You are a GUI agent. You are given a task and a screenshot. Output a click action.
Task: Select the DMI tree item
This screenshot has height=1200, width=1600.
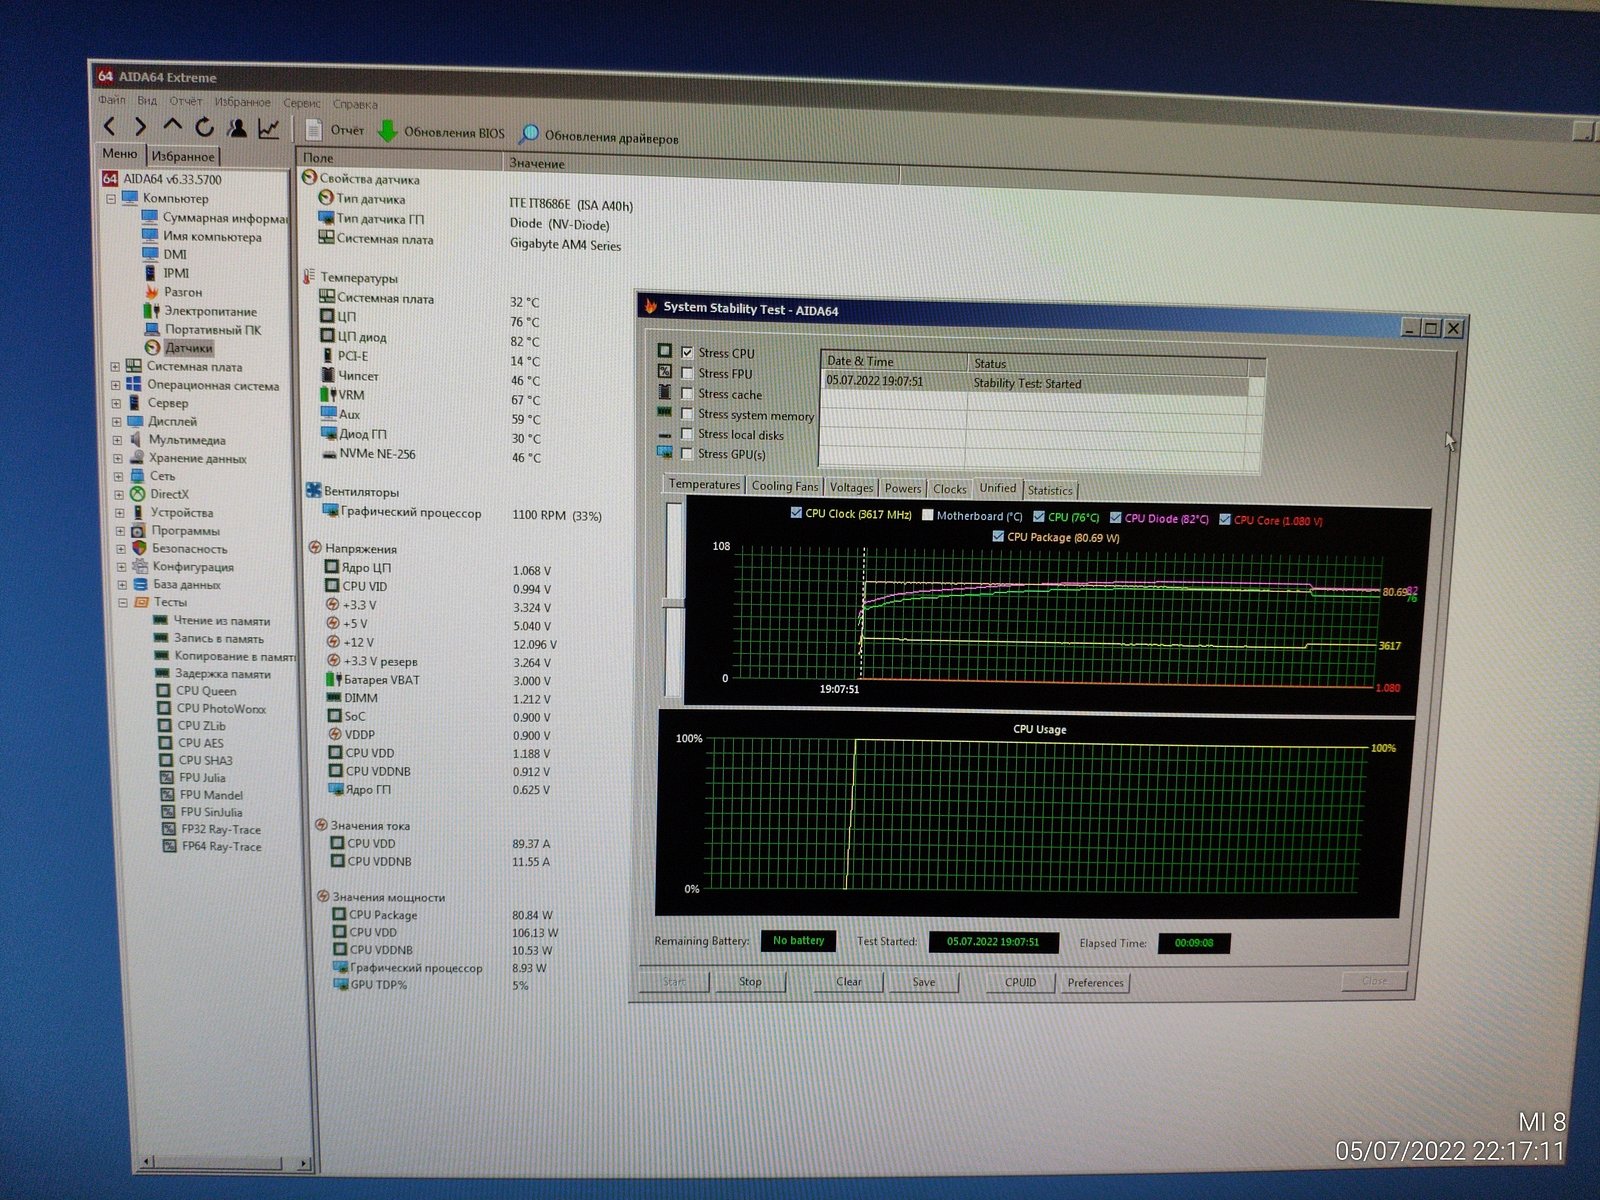click(x=165, y=254)
